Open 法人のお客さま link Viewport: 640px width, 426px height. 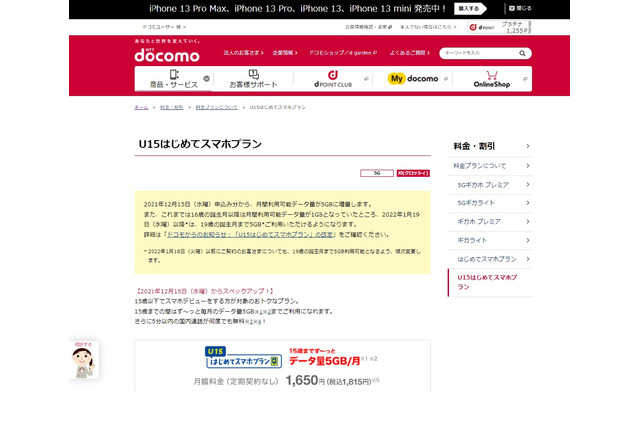(x=243, y=53)
